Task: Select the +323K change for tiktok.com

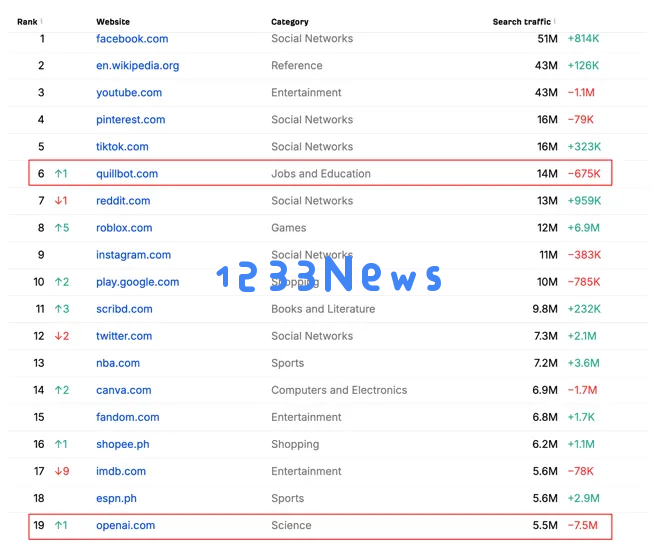Action: tap(584, 147)
